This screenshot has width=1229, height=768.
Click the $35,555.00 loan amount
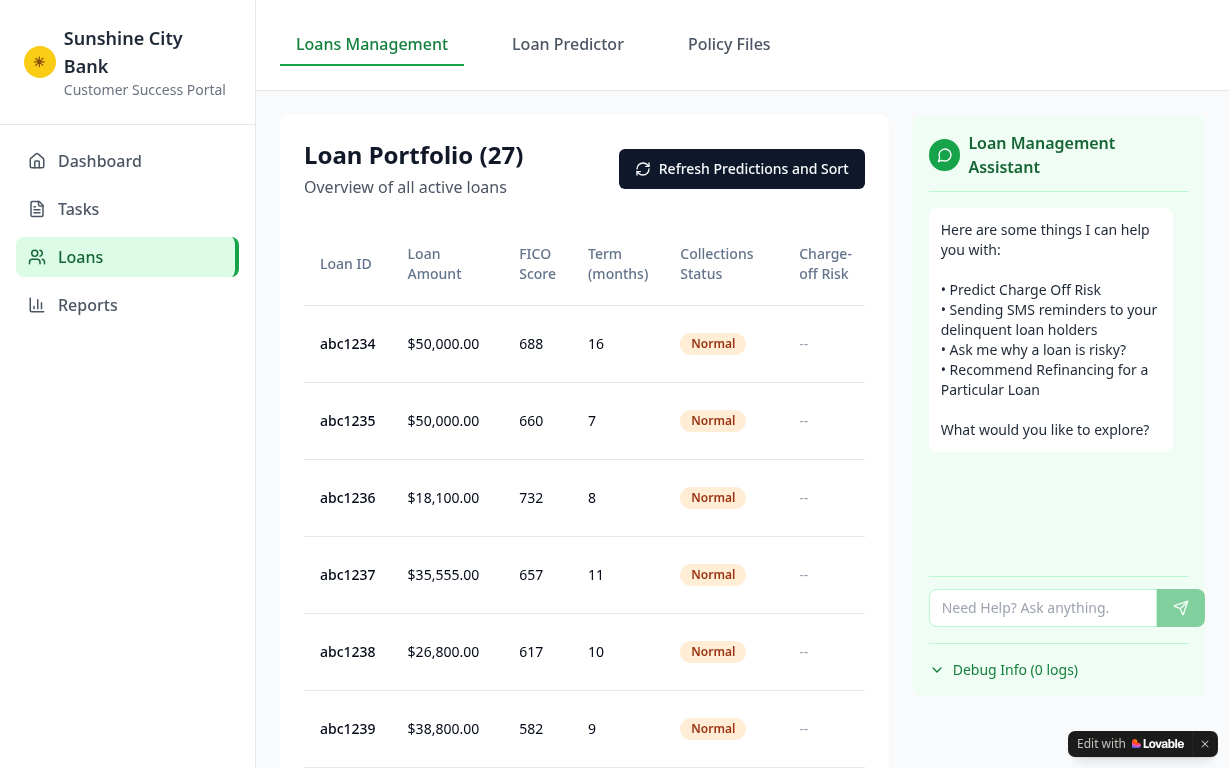click(x=443, y=575)
